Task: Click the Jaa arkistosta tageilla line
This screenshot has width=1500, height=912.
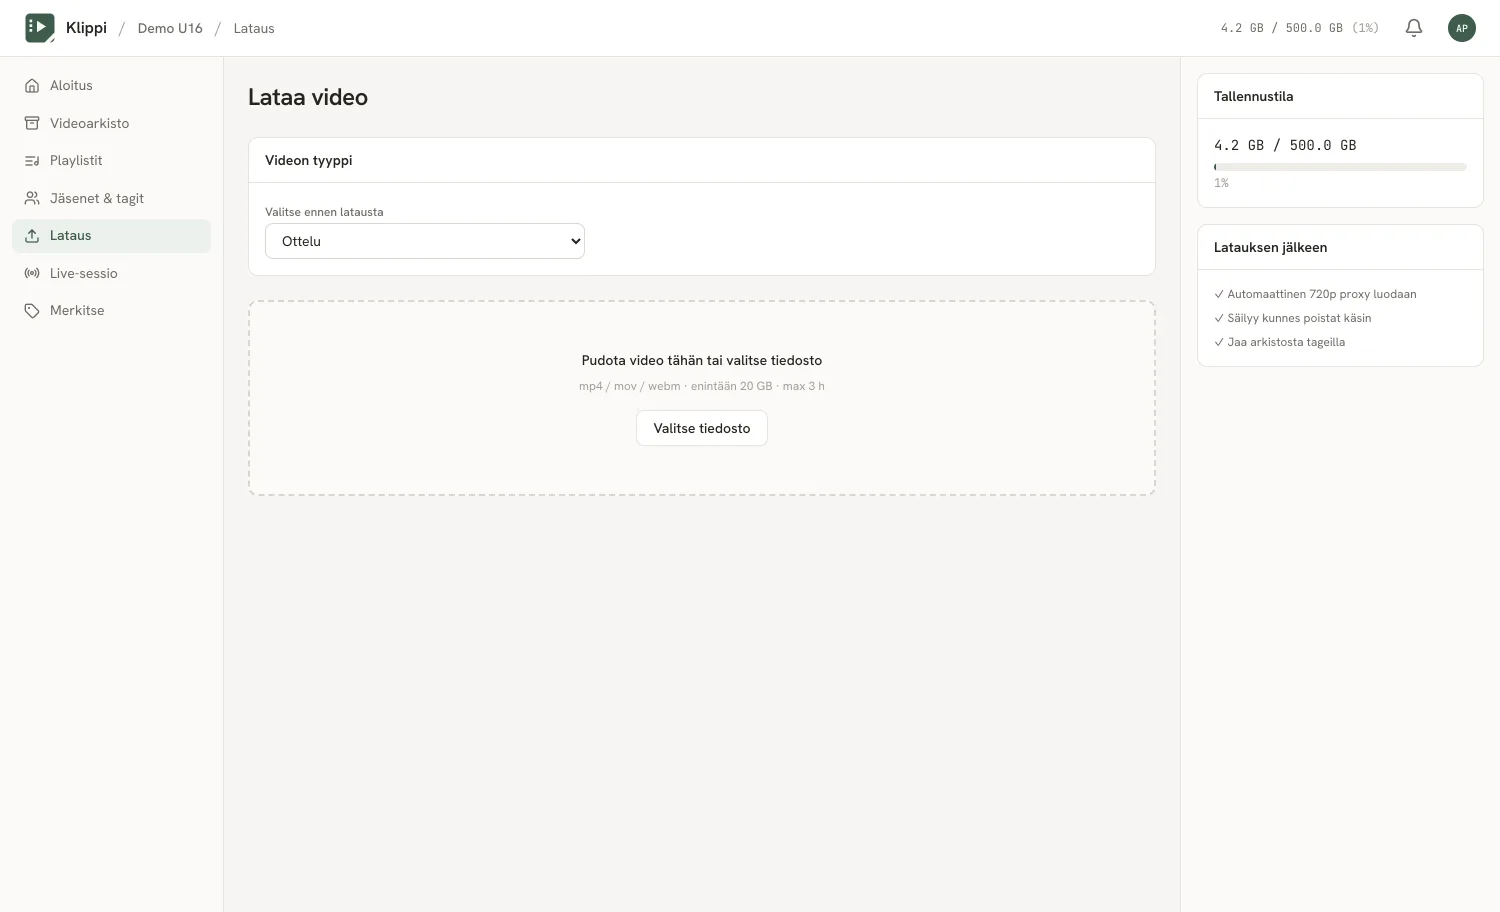Action: point(1280,342)
